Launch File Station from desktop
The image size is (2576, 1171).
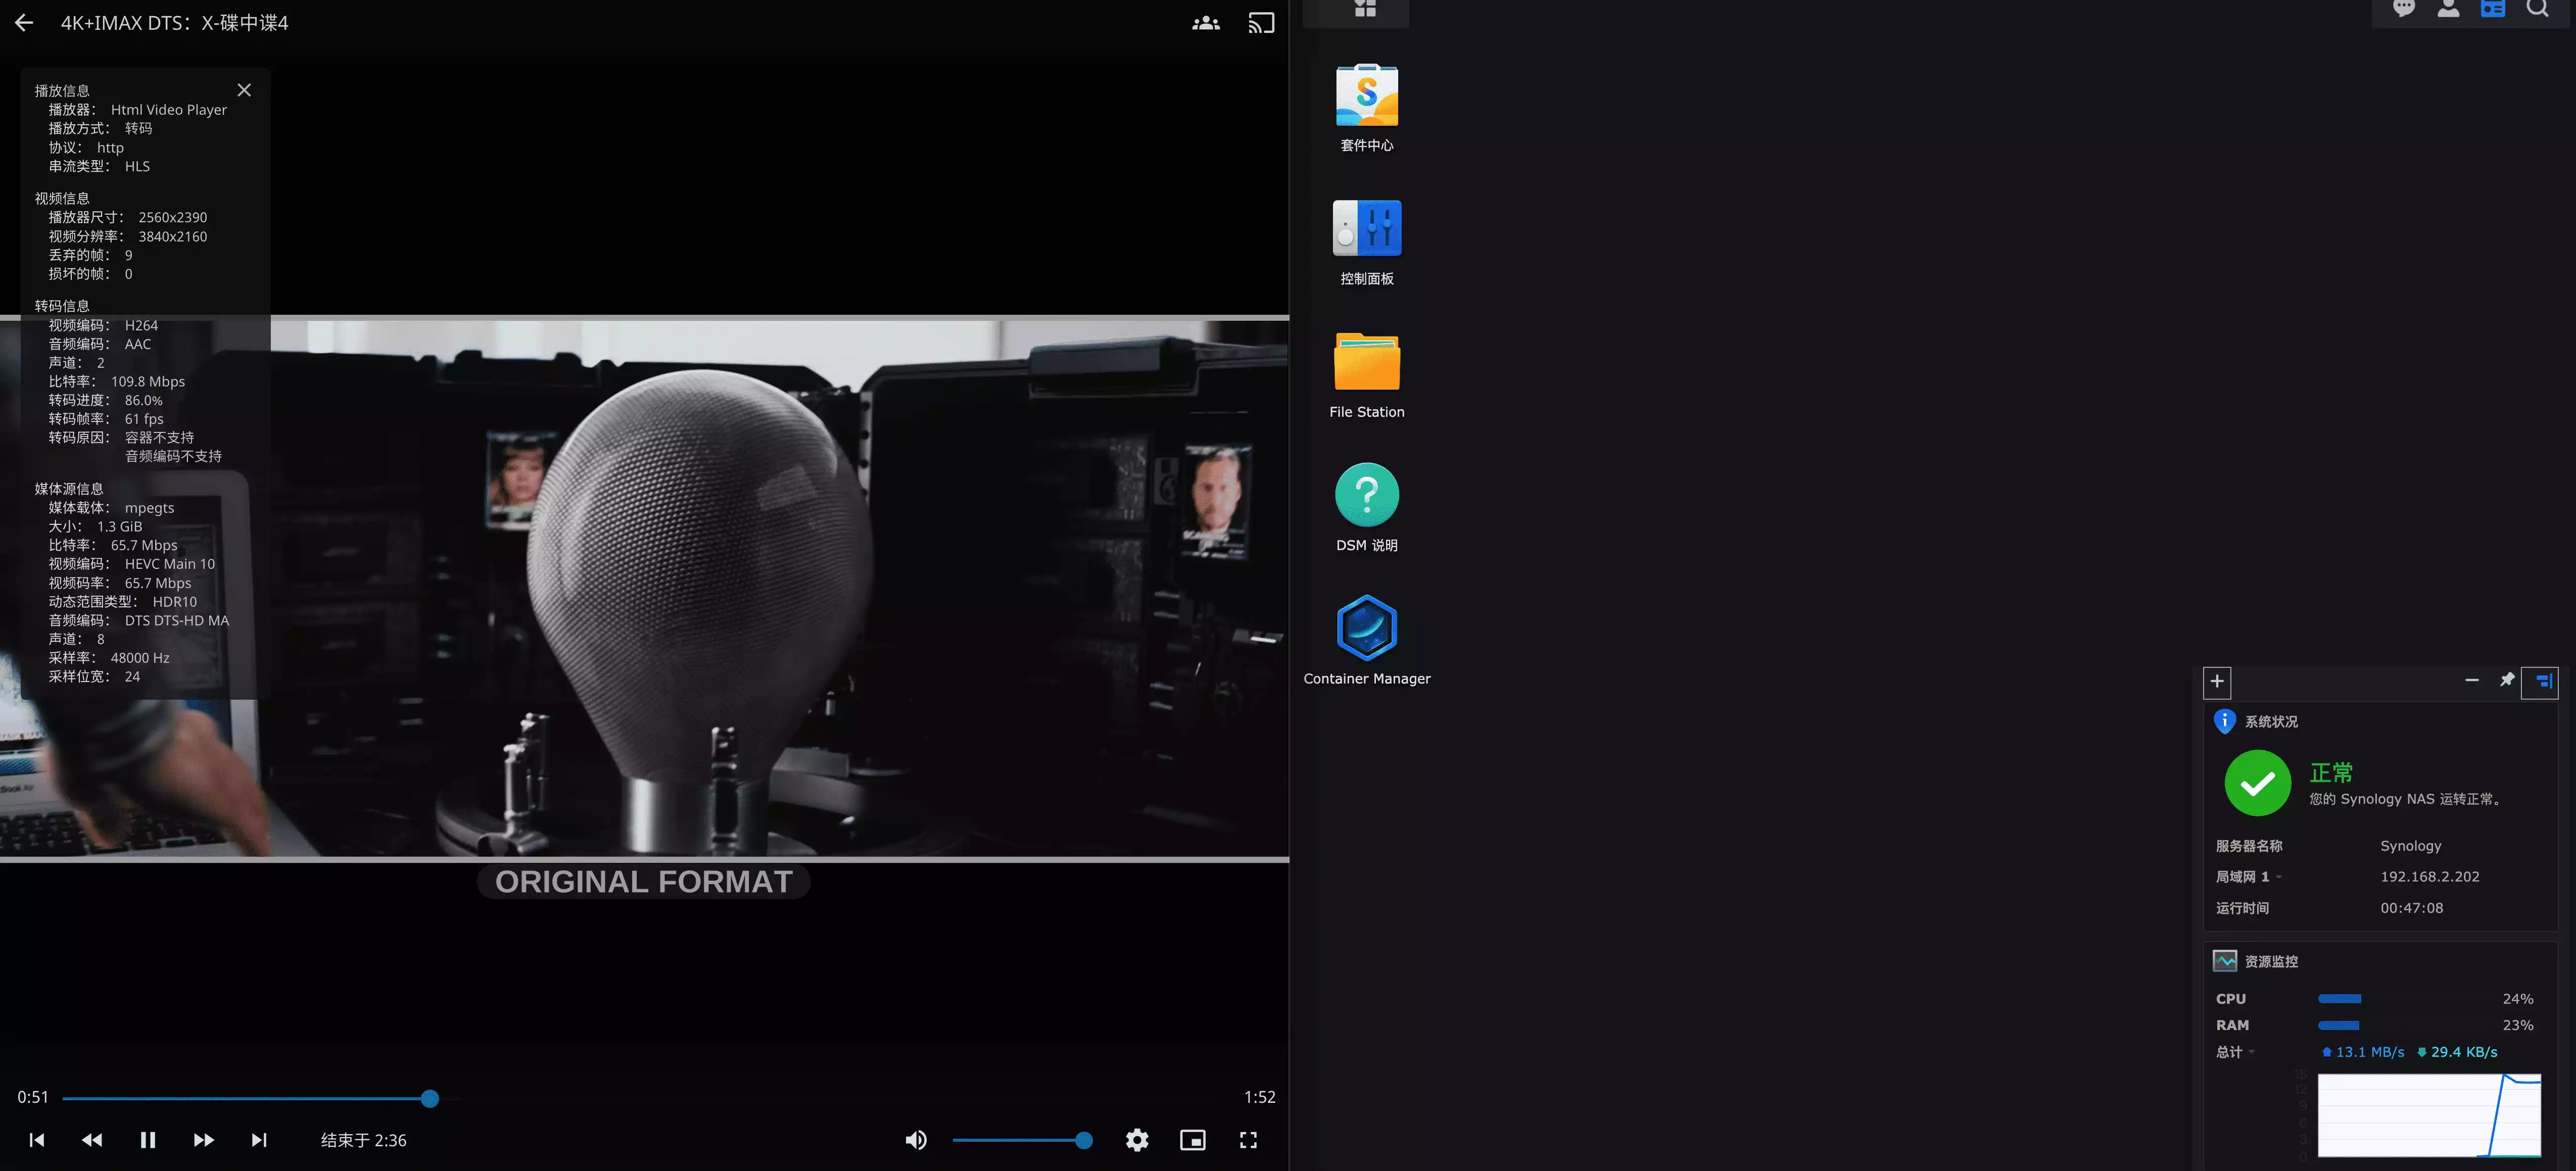[1366, 362]
